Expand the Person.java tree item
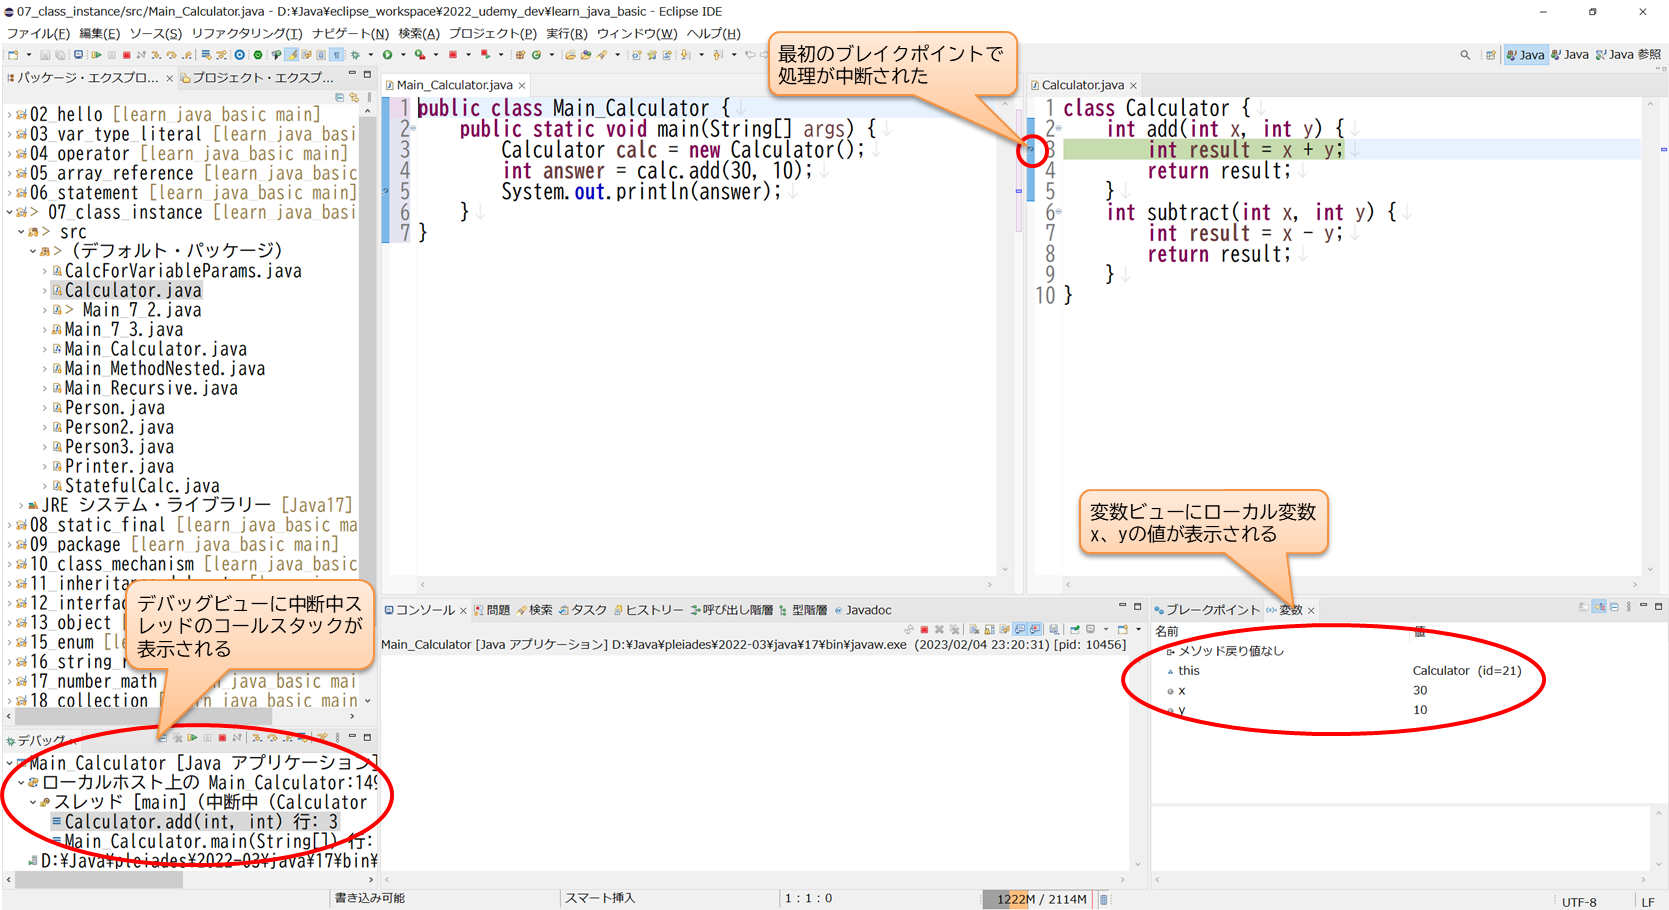 point(44,407)
